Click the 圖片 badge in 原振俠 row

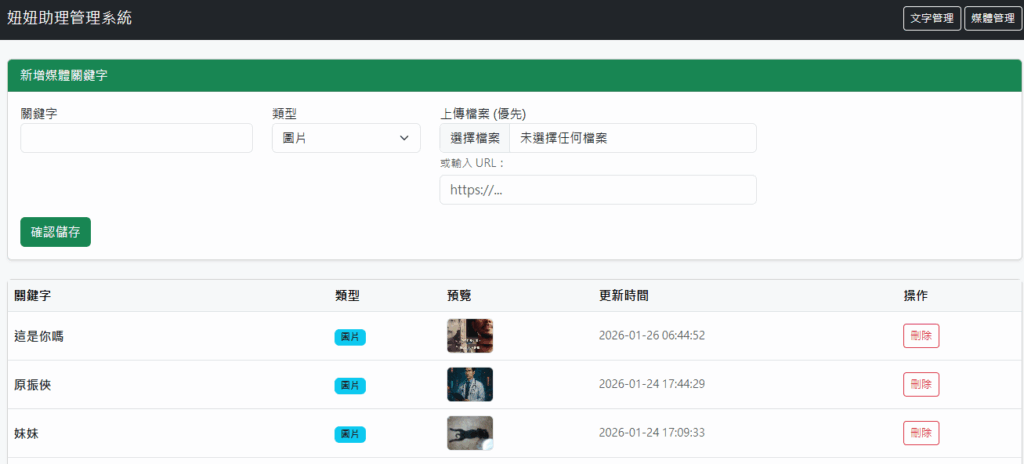coord(350,385)
